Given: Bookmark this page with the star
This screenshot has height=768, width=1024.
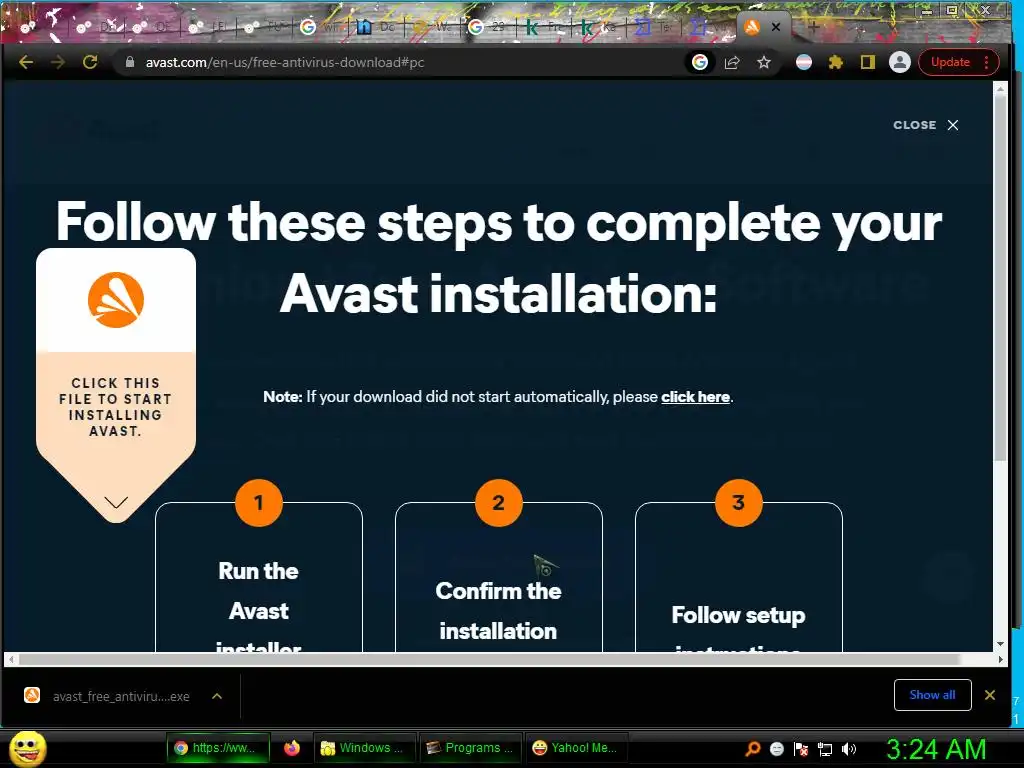Looking at the screenshot, I should pos(763,62).
